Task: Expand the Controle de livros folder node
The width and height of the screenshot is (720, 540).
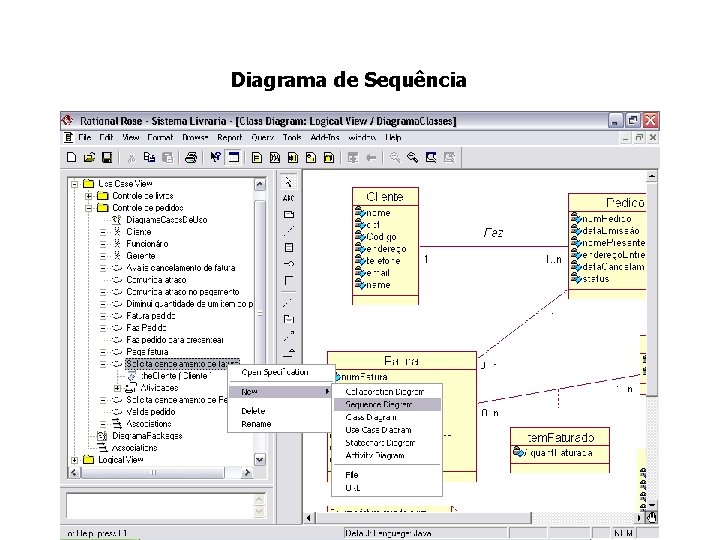Action: point(89,196)
